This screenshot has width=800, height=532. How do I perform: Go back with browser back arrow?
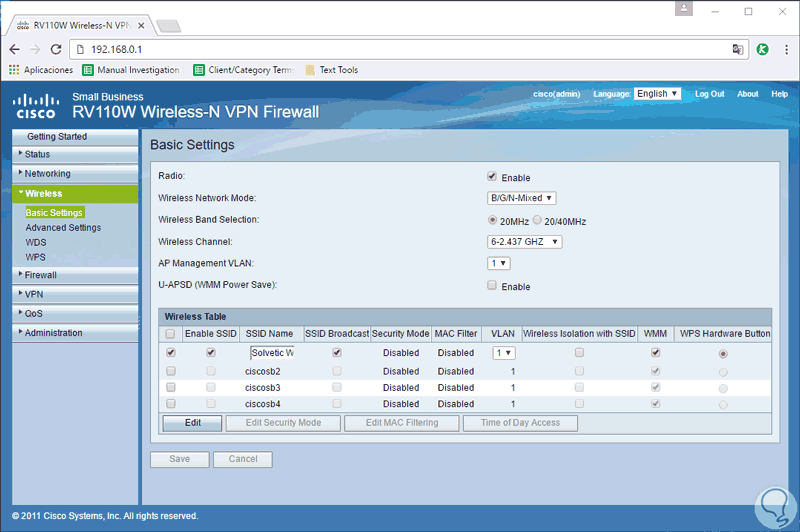14,49
